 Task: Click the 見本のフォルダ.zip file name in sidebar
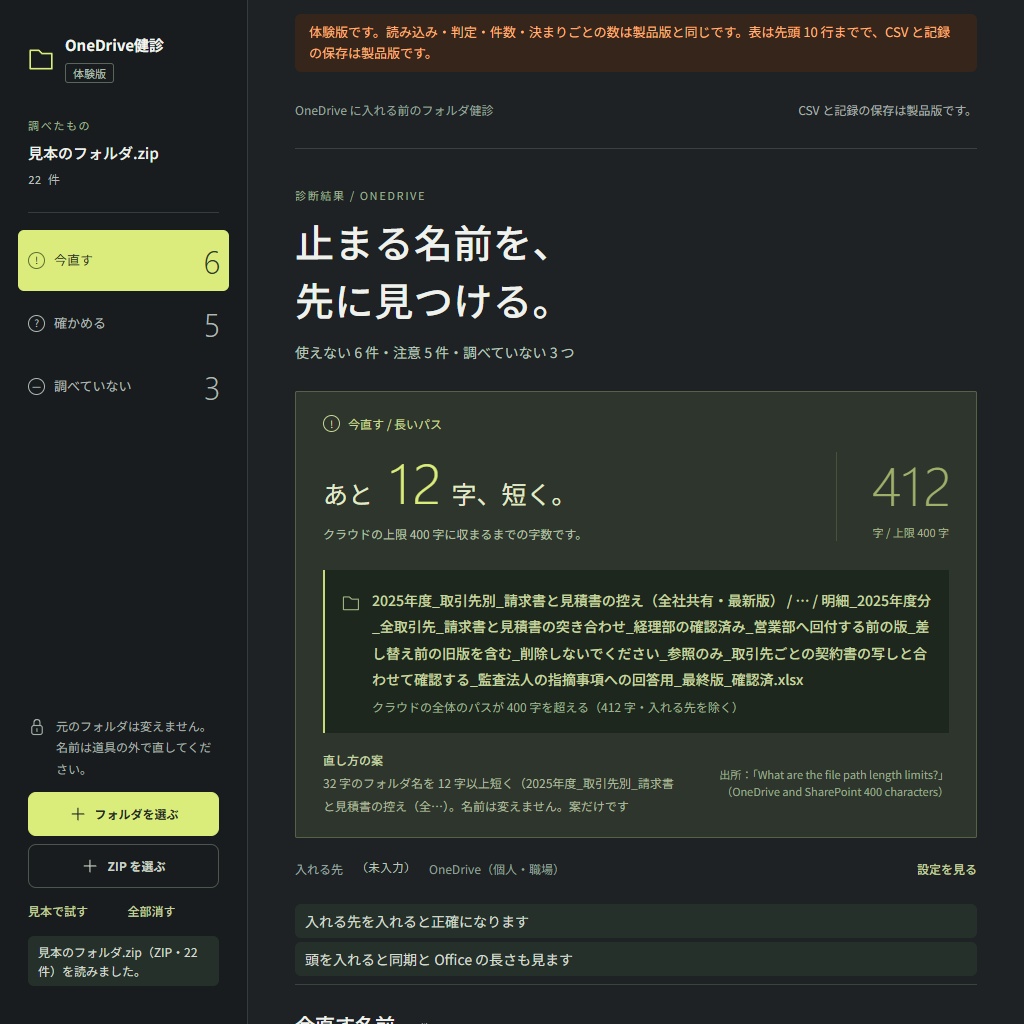point(93,153)
